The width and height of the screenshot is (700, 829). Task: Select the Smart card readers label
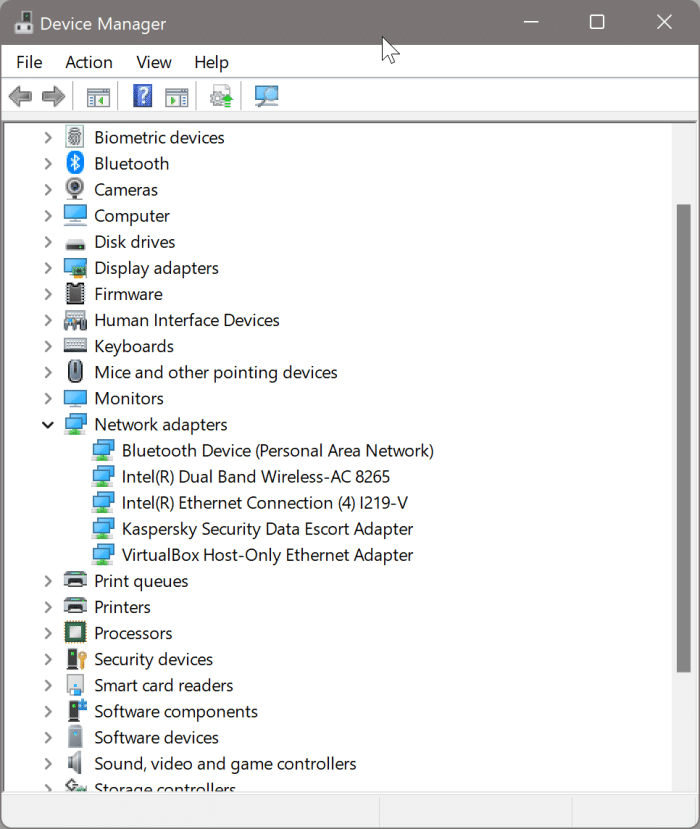click(163, 685)
